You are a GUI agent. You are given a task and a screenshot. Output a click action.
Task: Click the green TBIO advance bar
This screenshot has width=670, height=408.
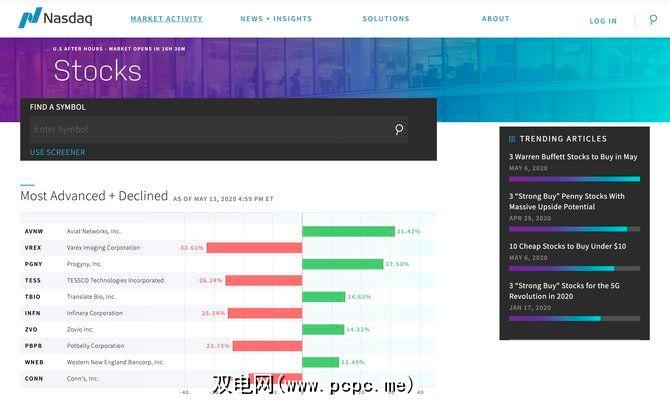[323, 296]
